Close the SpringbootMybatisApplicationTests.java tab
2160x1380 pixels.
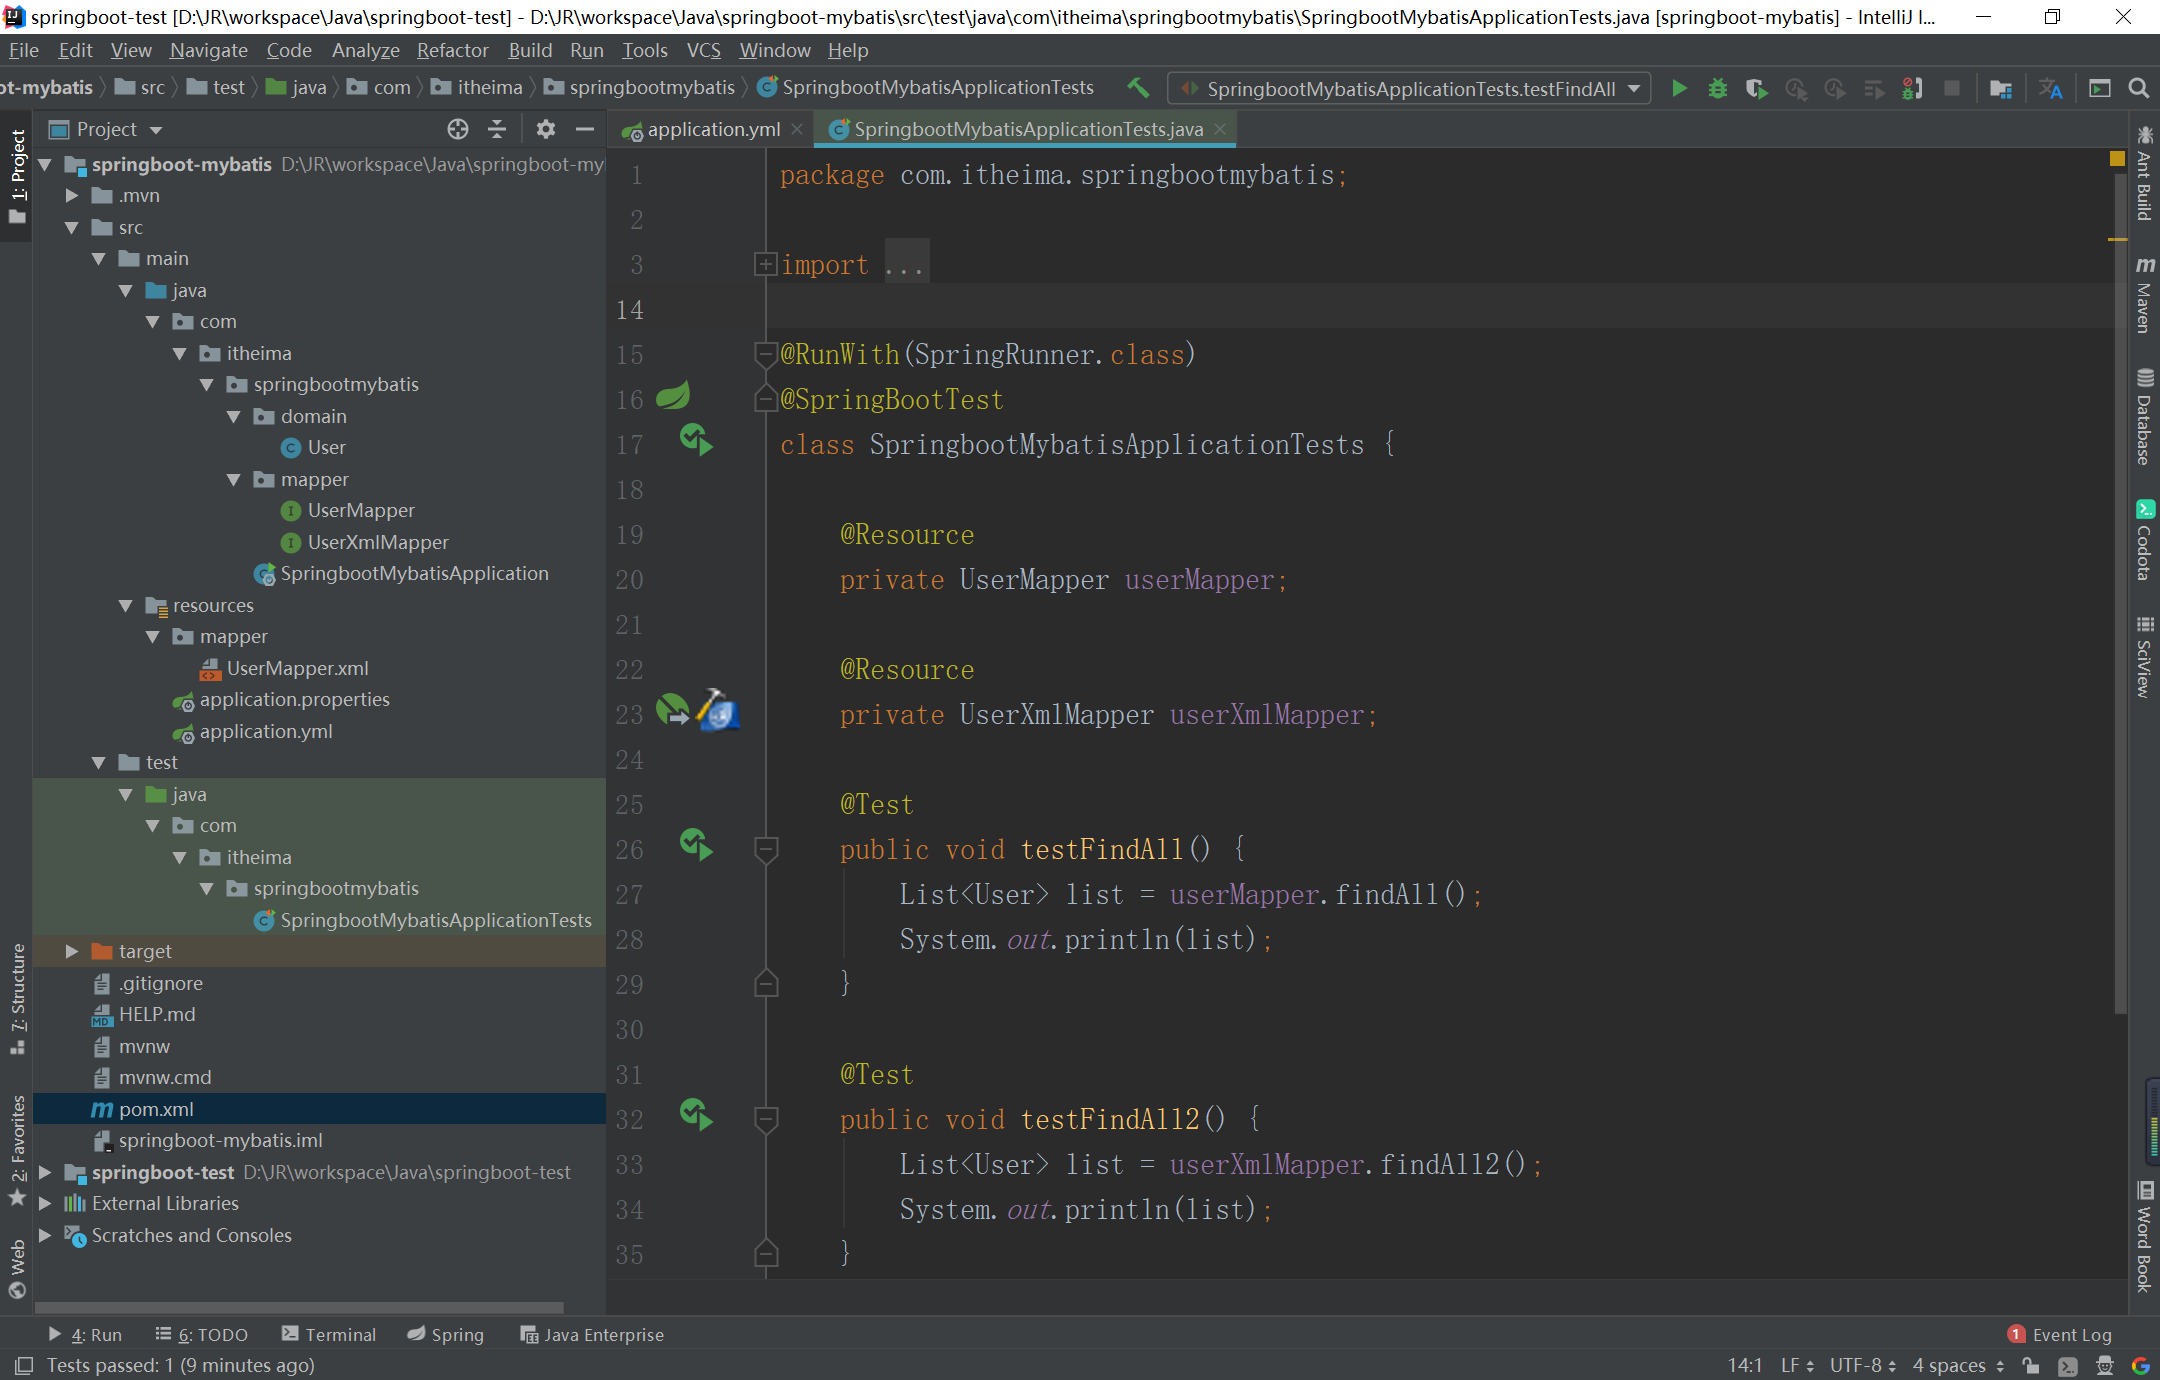tap(1220, 129)
